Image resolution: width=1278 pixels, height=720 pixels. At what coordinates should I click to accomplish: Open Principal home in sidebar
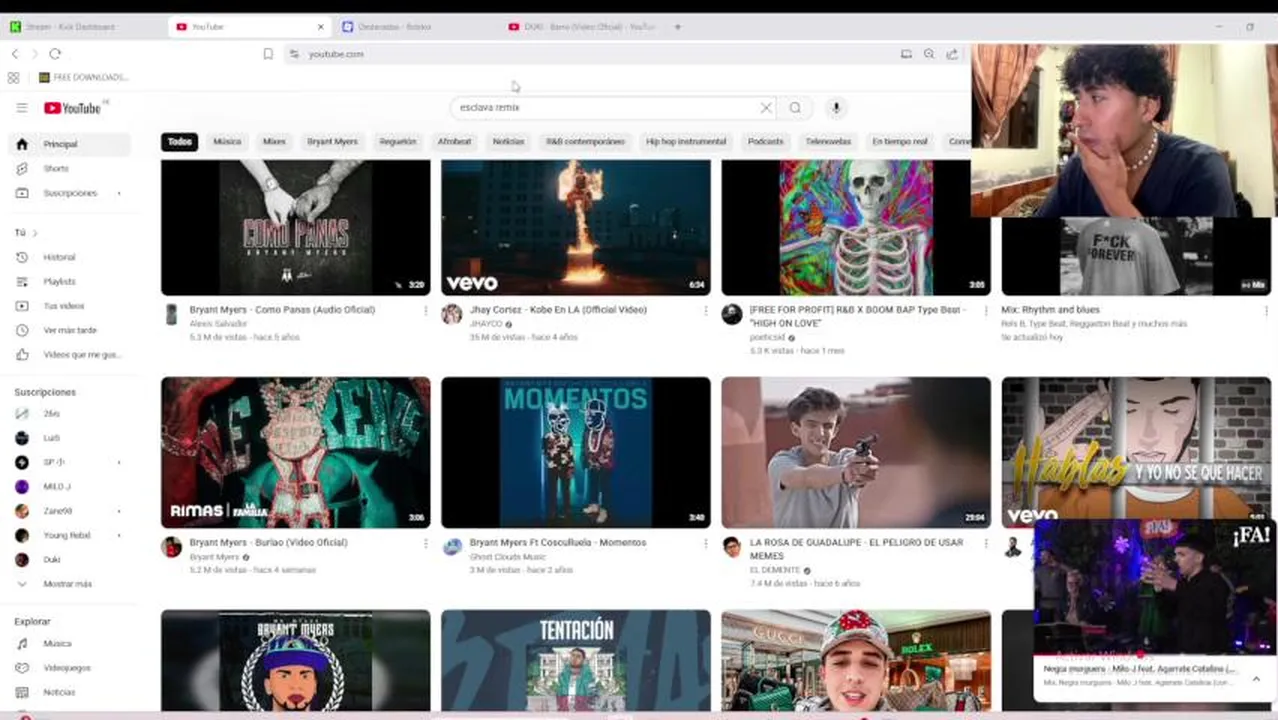click(70, 144)
